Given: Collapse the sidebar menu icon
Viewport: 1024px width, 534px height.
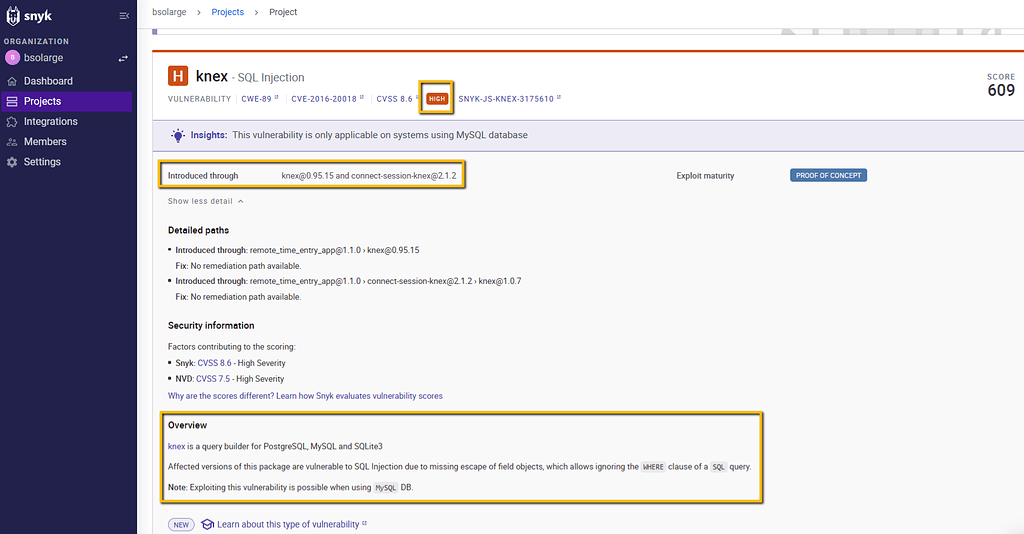Looking at the screenshot, I should (123, 16).
